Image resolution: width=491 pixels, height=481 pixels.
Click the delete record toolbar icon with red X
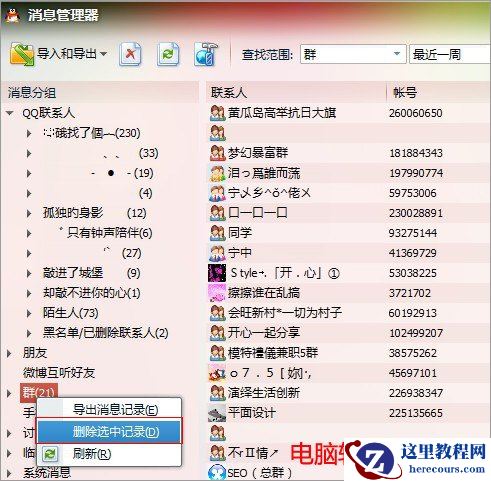130,54
